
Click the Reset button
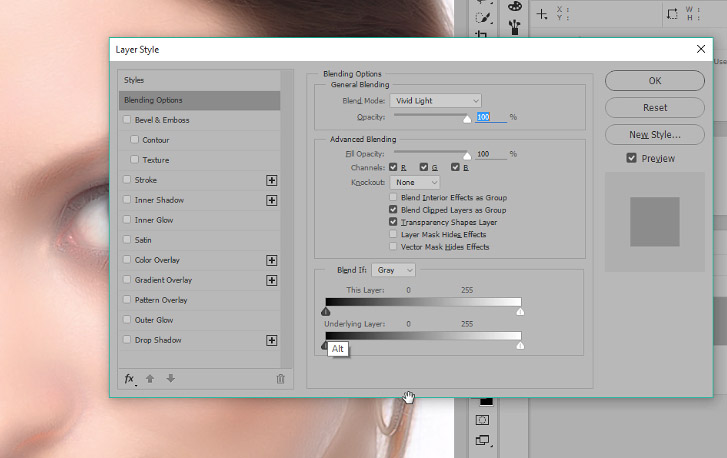click(655, 108)
